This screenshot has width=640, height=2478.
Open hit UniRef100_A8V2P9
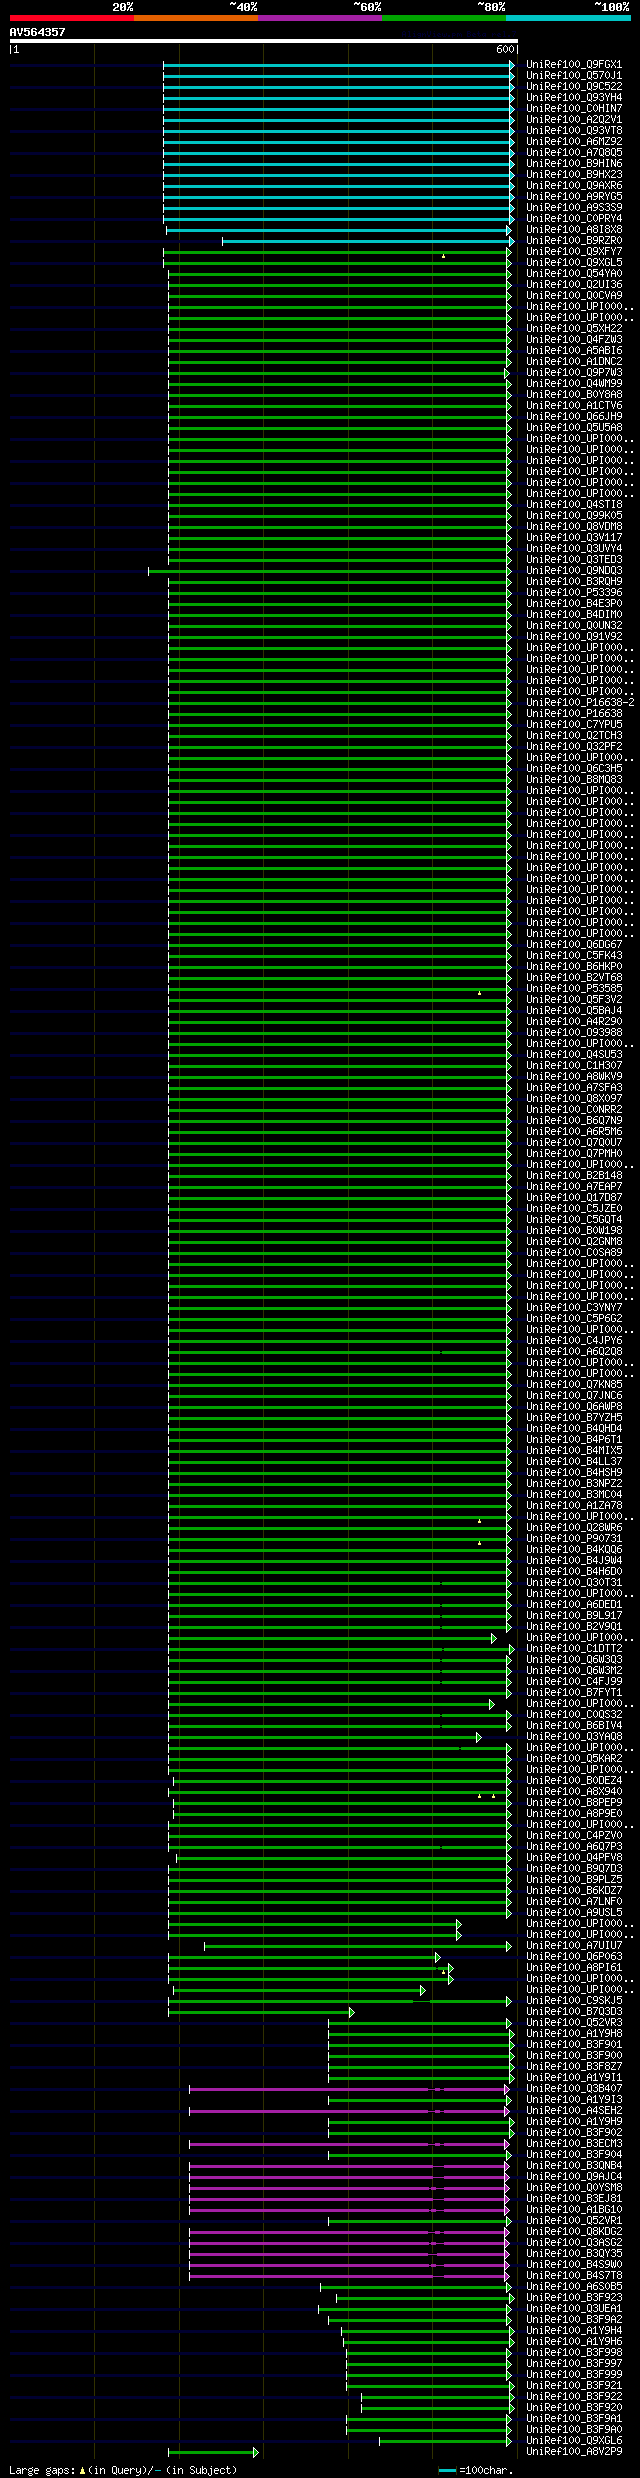(x=574, y=2452)
